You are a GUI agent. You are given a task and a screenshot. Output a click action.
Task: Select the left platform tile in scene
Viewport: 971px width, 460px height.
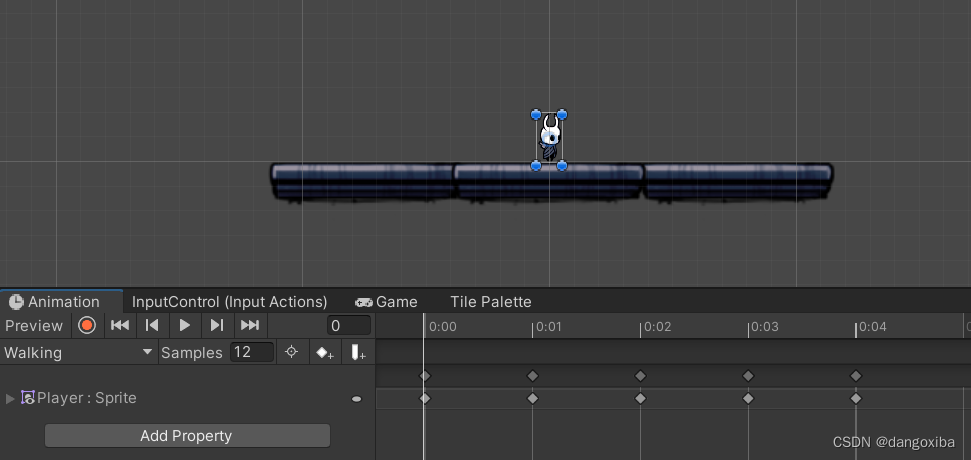(363, 182)
